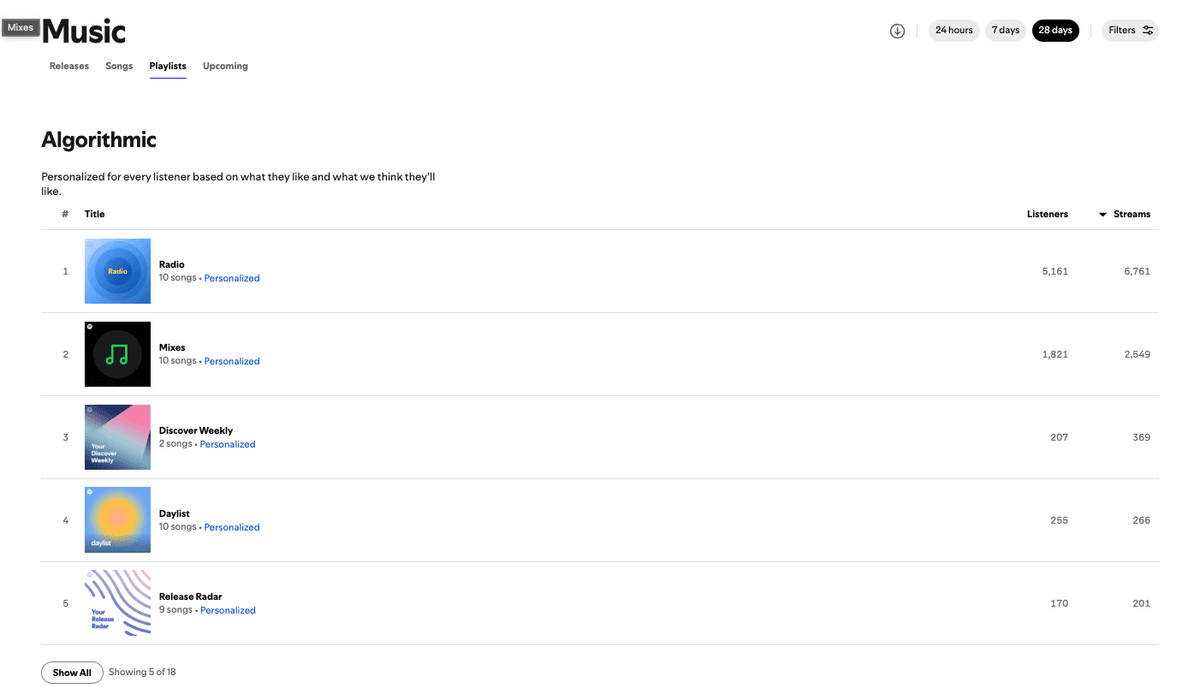Select the Daylist cover thumbnail
Image resolution: width=1200 pixels, height=687 pixels.
point(118,520)
